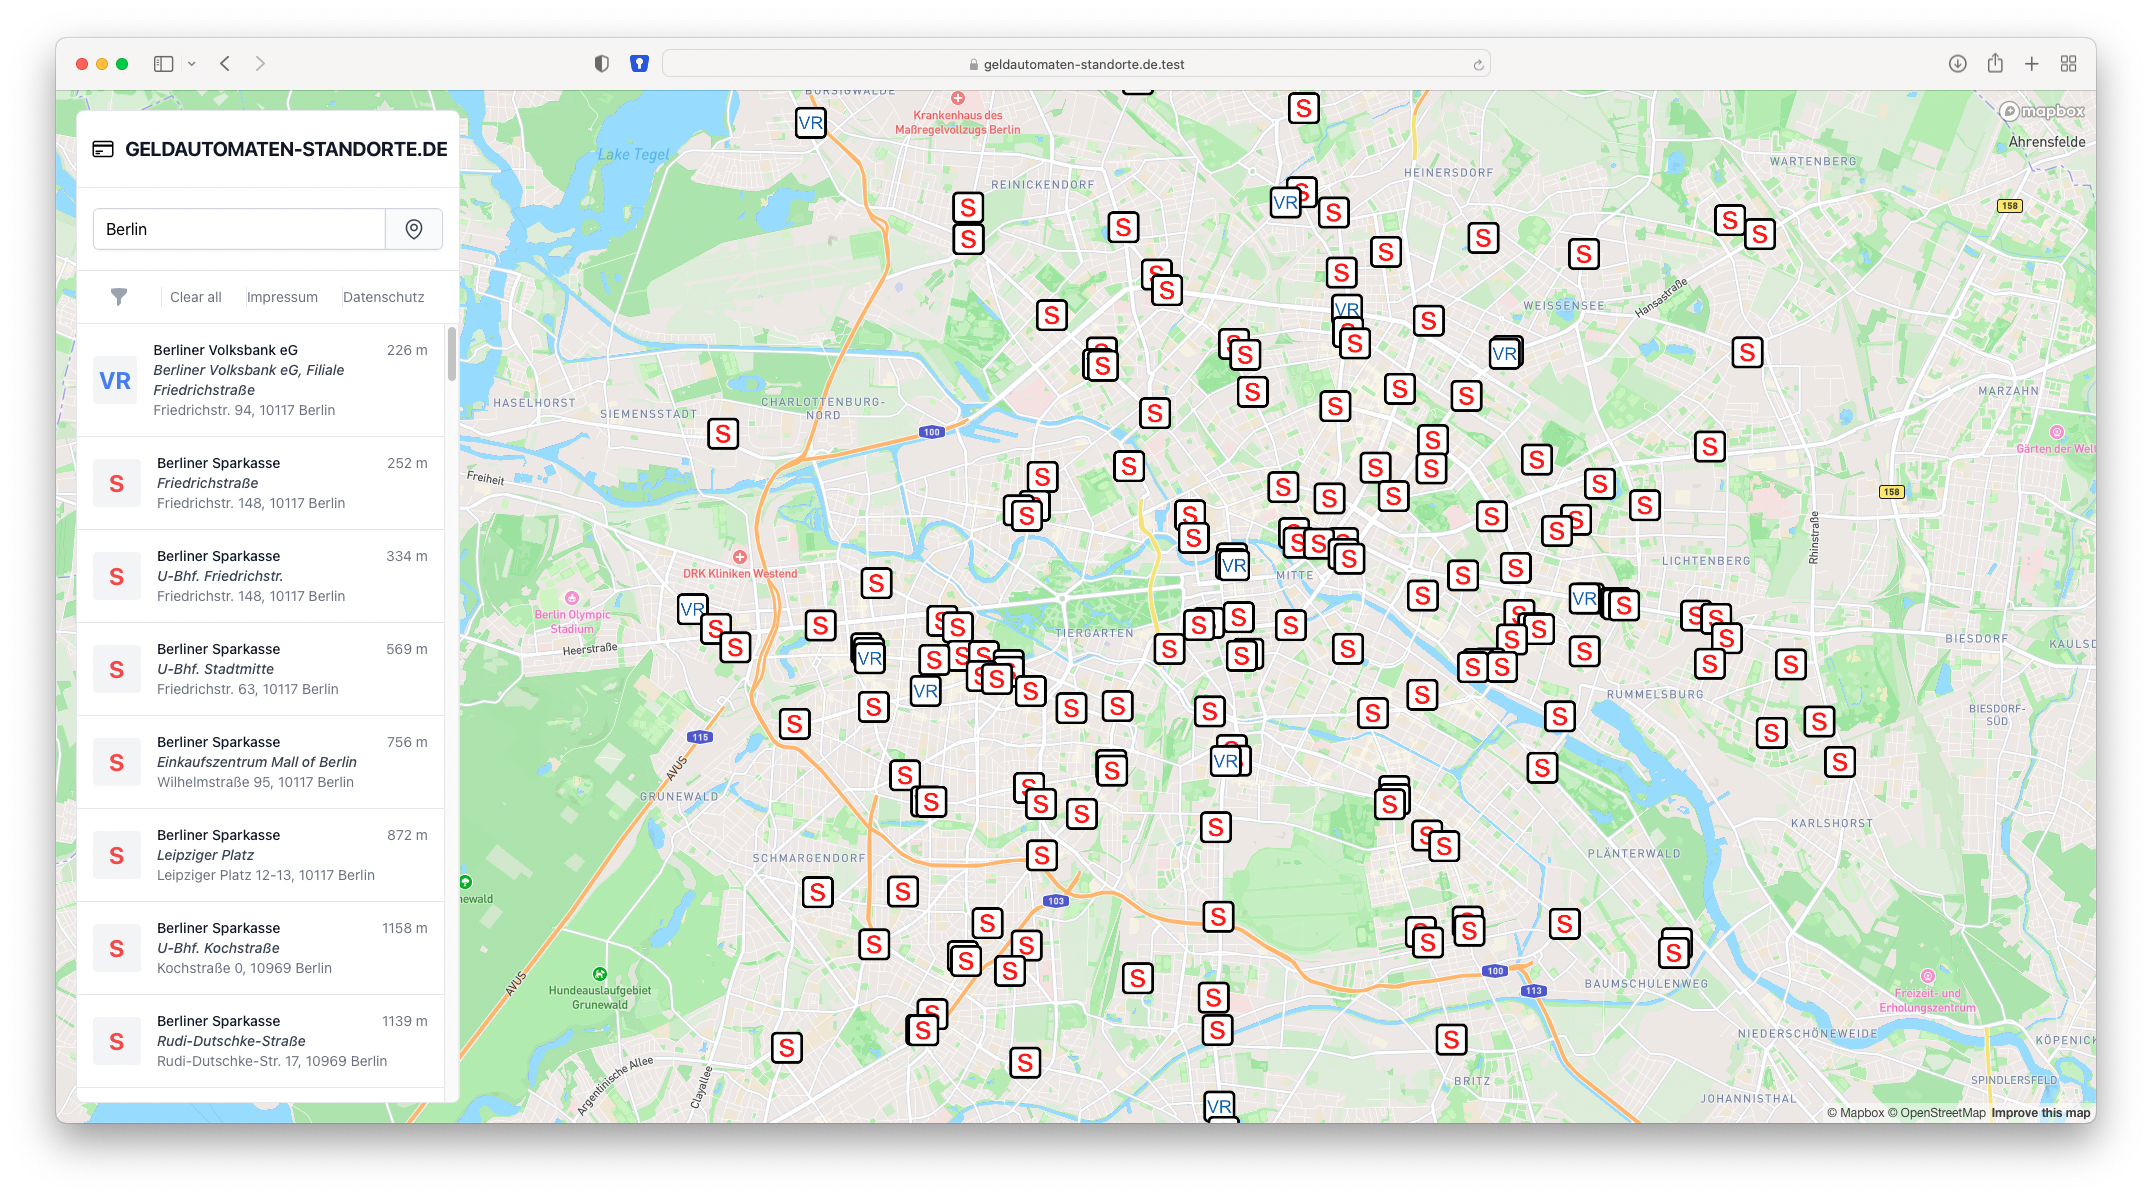Toggle the Safari sidebar icon

coord(163,64)
